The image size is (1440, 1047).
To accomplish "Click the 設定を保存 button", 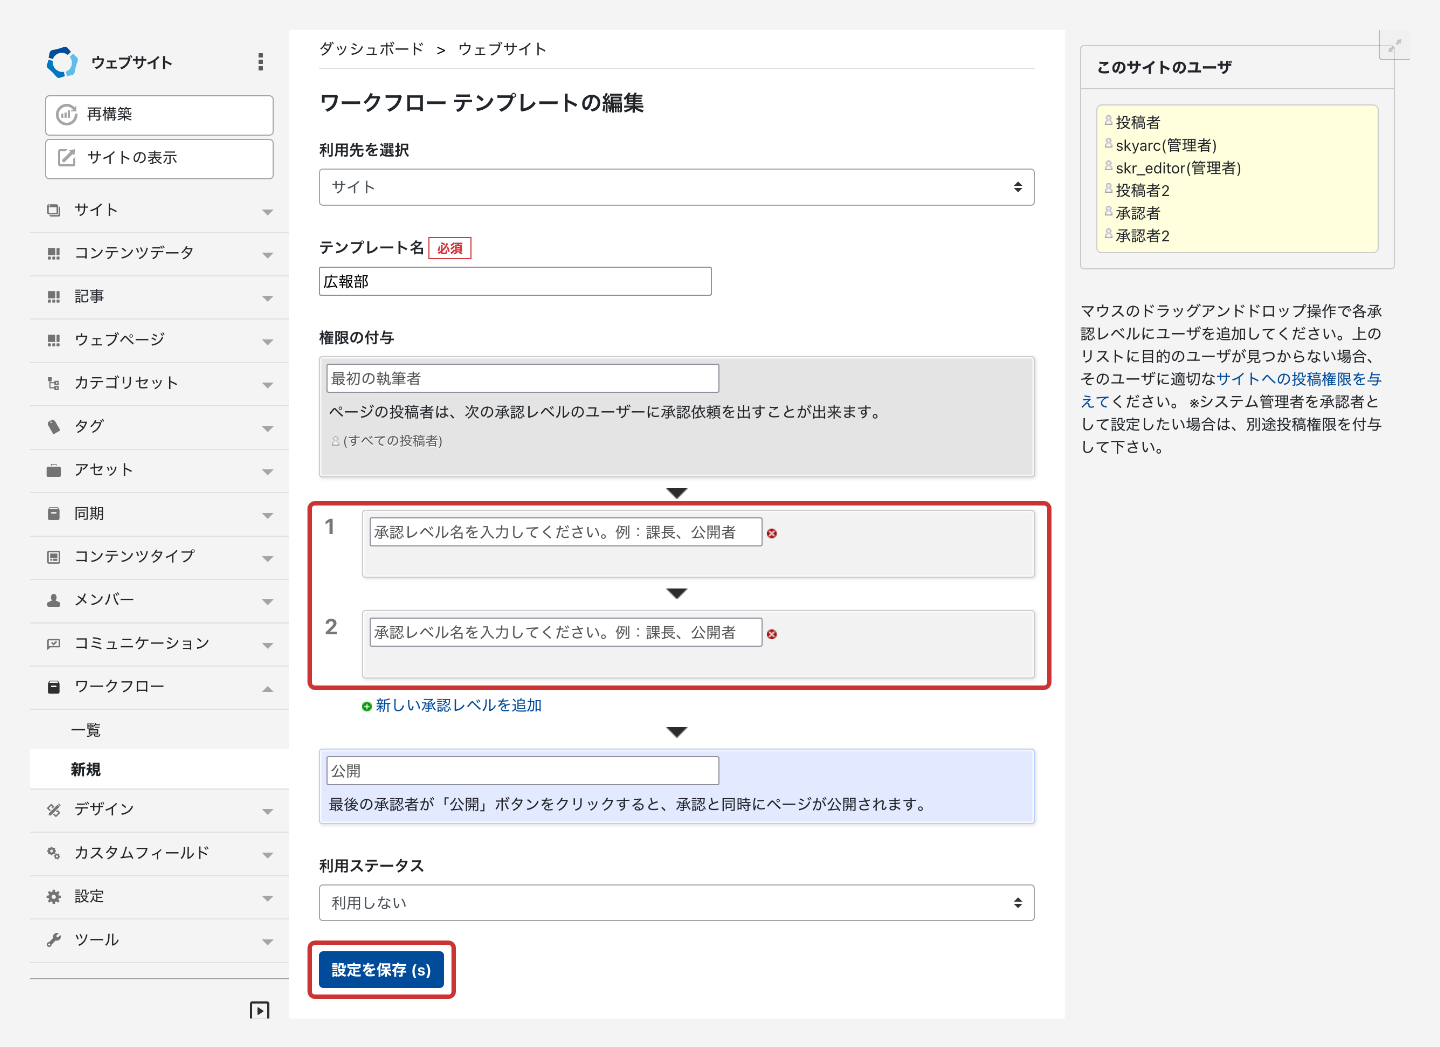I will point(381,970).
